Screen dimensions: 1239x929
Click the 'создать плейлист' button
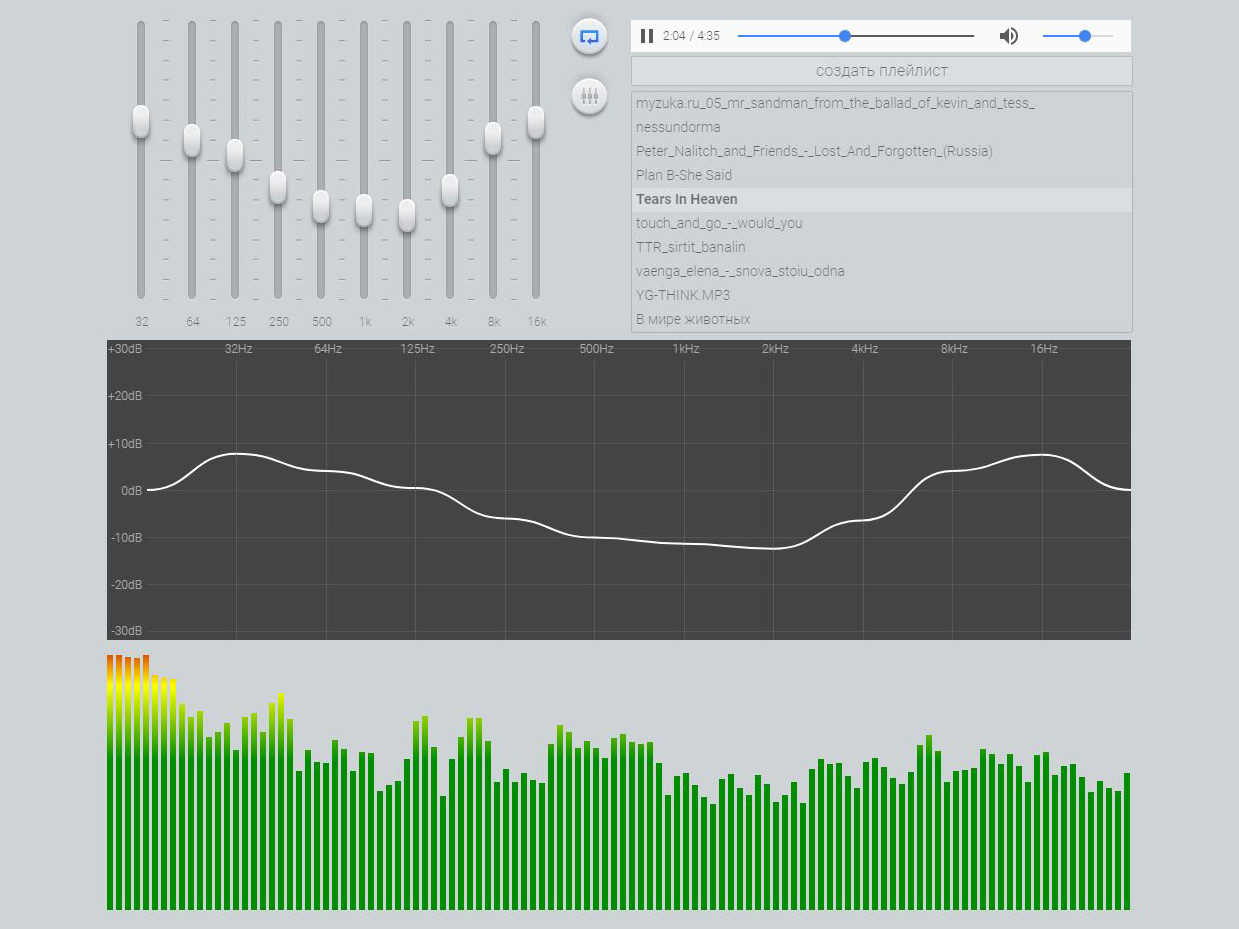coord(881,71)
